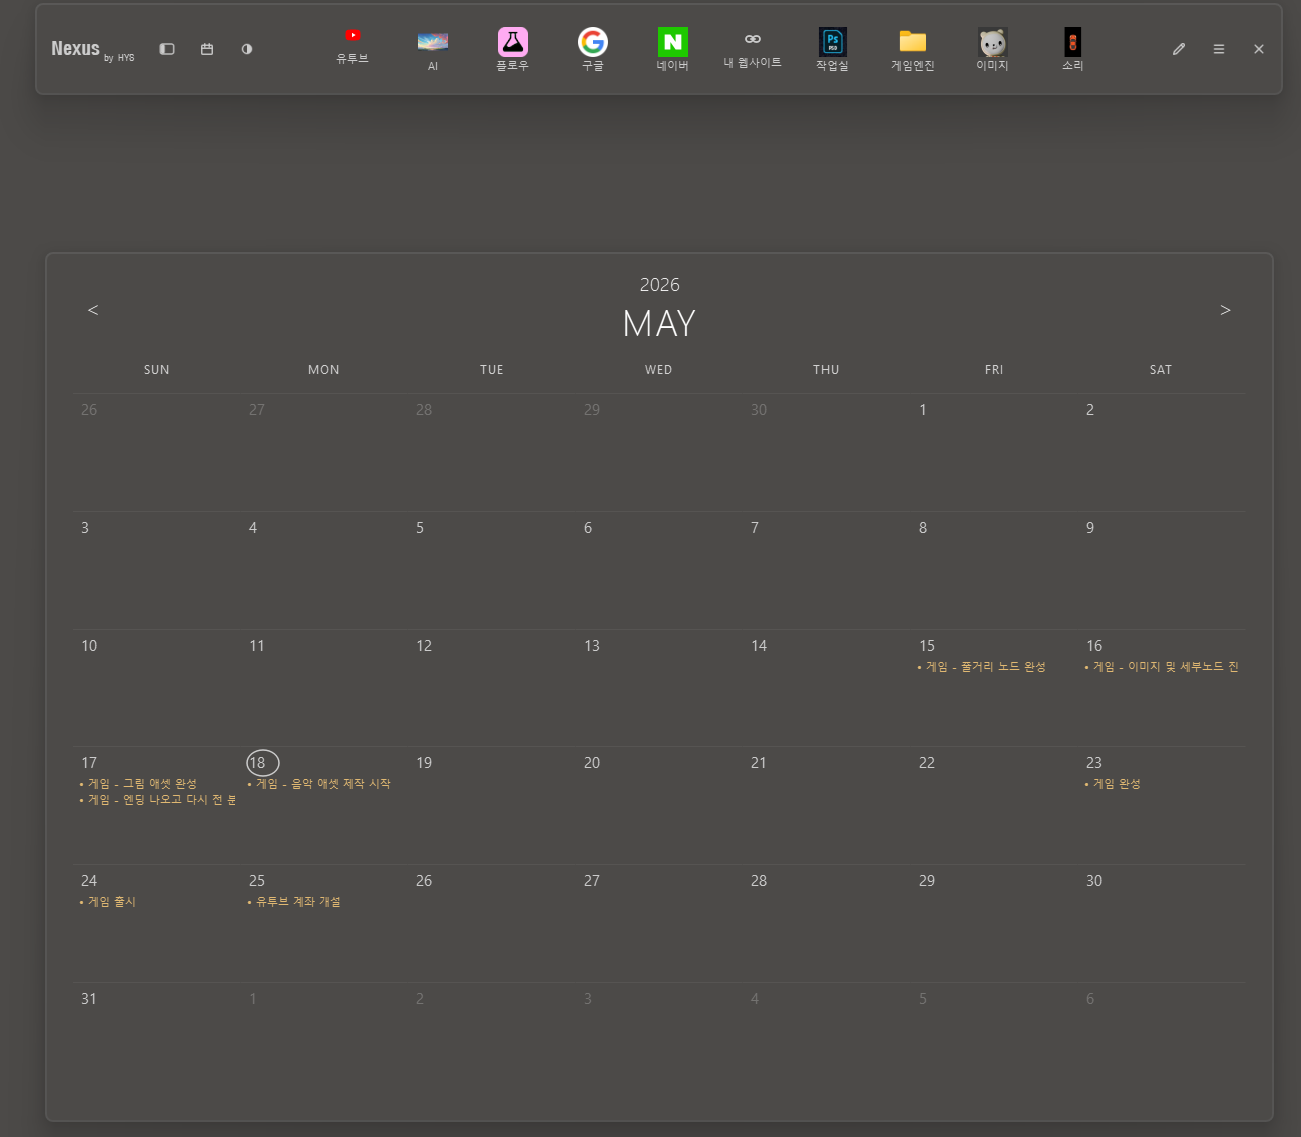Select date 25 in calendar

[x=257, y=881]
